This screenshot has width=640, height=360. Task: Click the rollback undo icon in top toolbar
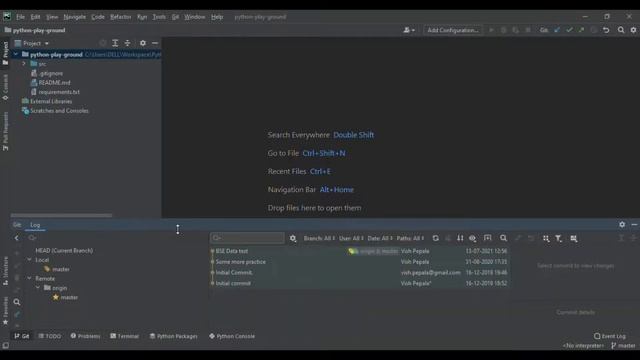pos(606,30)
